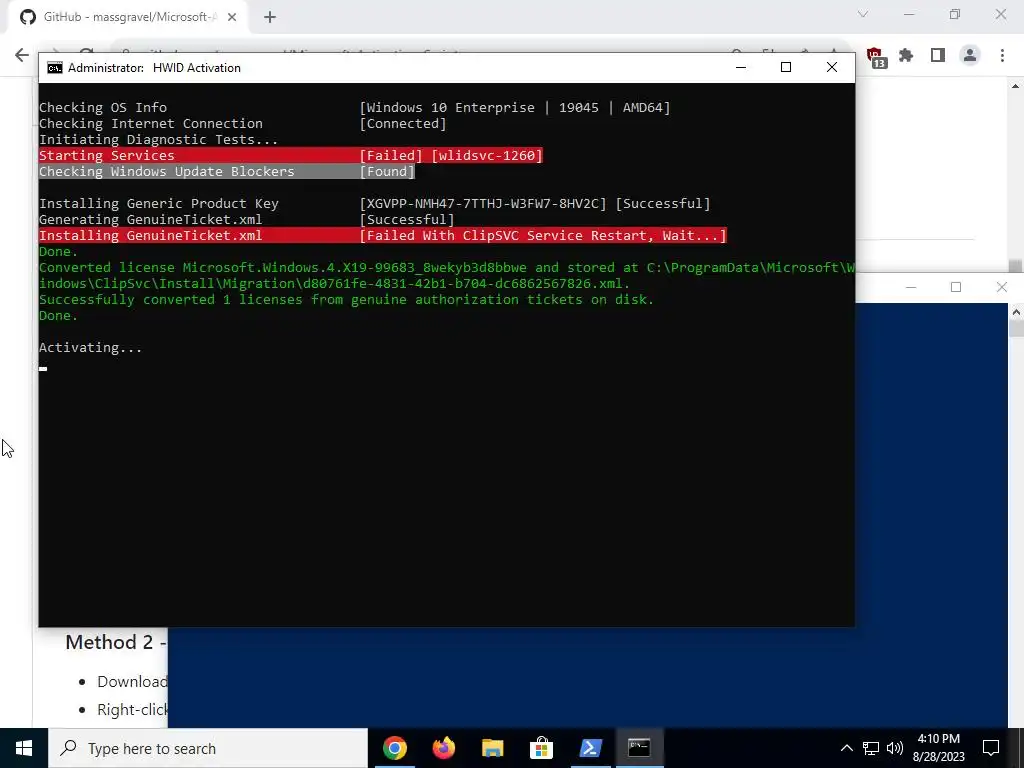The image size is (1024, 768).
Task: Open Firefox from the taskbar
Action: point(443,748)
